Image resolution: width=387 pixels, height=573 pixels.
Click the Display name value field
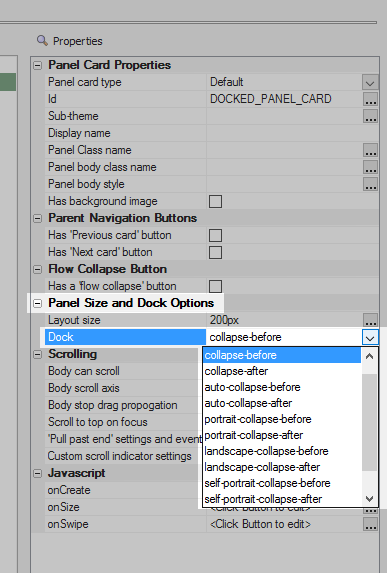click(x=292, y=133)
